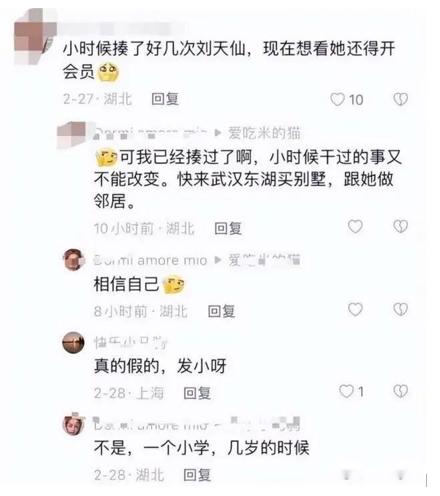The height and width of the screenshot is (496, 440).
Task: Open avatar beside 不是，一个小学 reply
Action: click(x=73, y=424)
